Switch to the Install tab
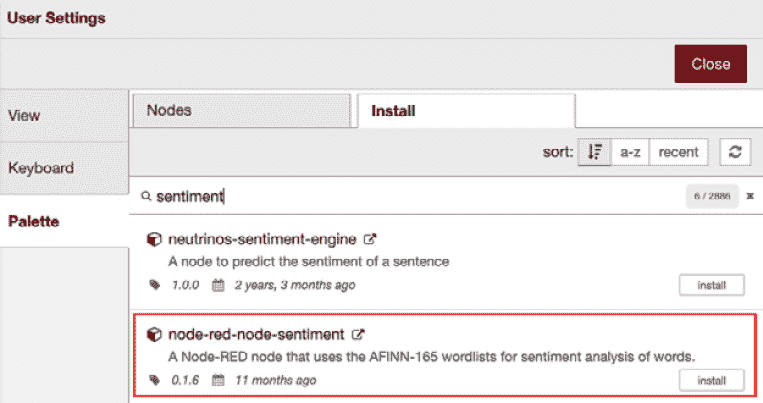The width and height of the screenshot is (763, 403). 466,111
